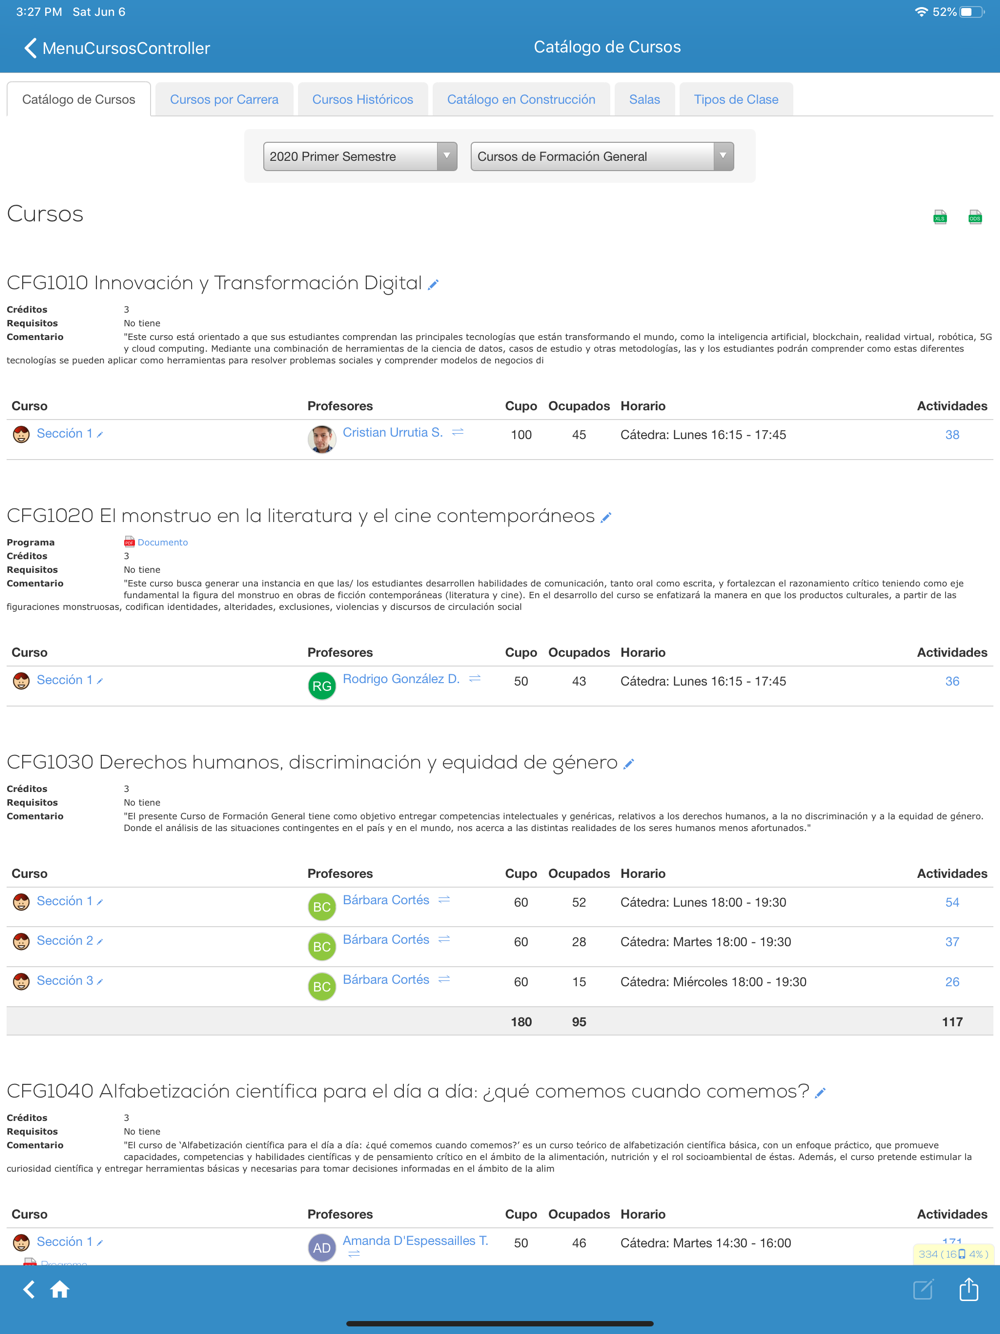
Task: Edit CFG1010 Innovación course title pencil
Action: coord(433,285)
